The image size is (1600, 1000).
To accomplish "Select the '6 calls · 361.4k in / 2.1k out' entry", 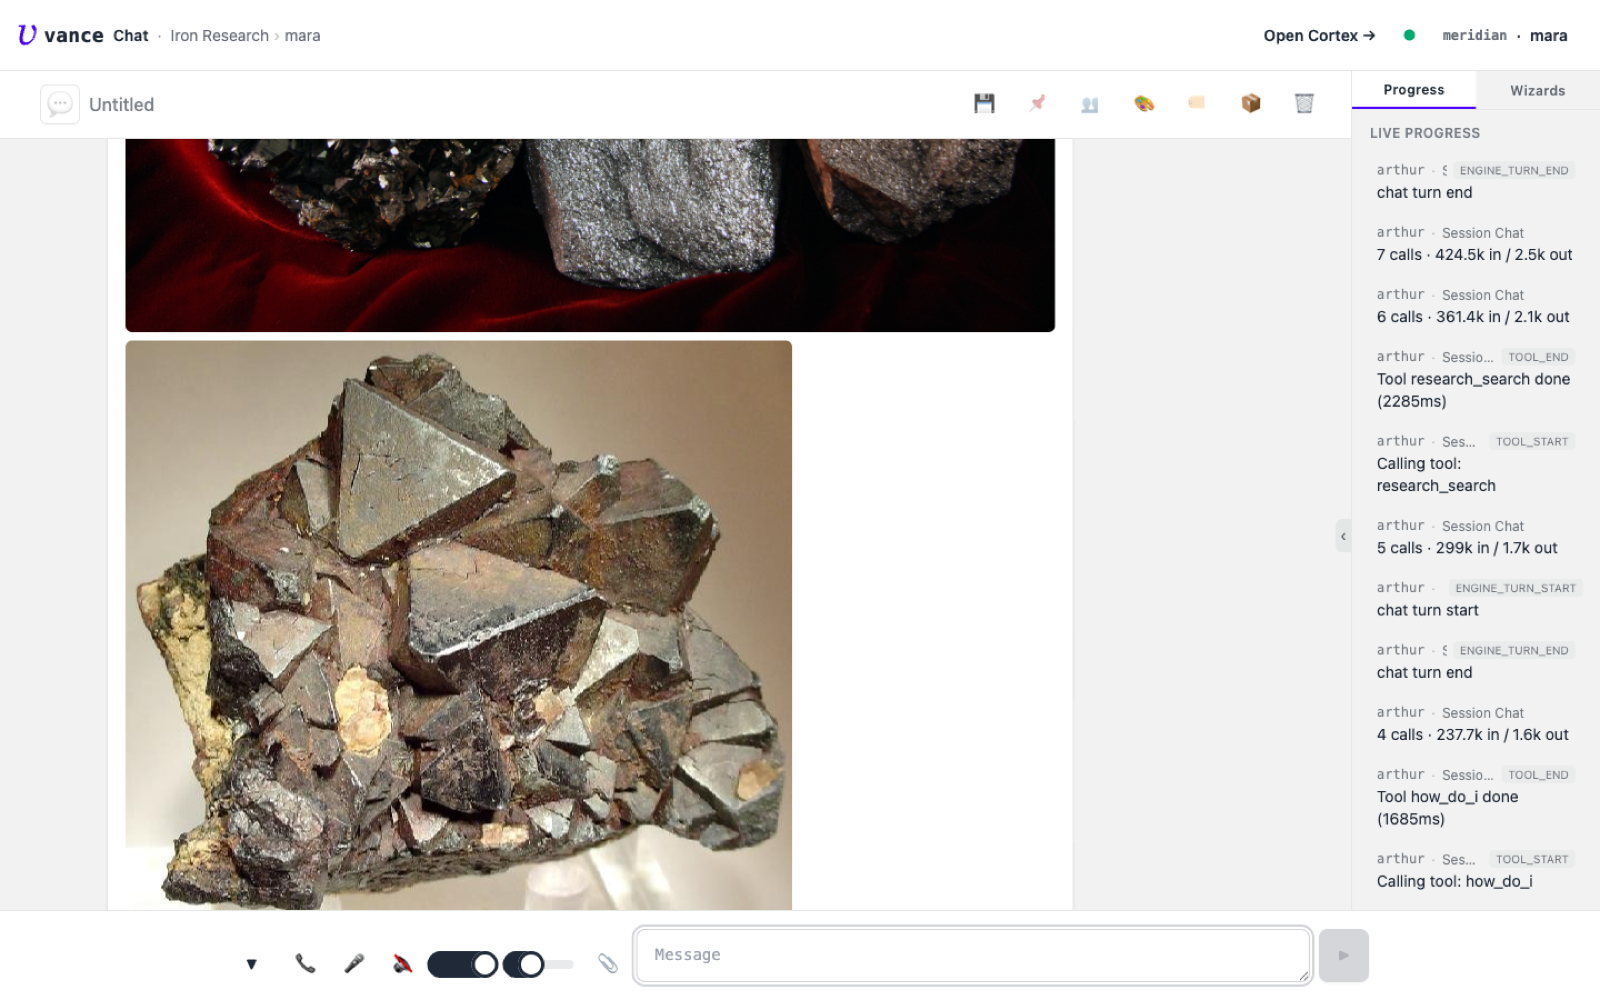I will pyautogui.click(x=1475, y=306).
